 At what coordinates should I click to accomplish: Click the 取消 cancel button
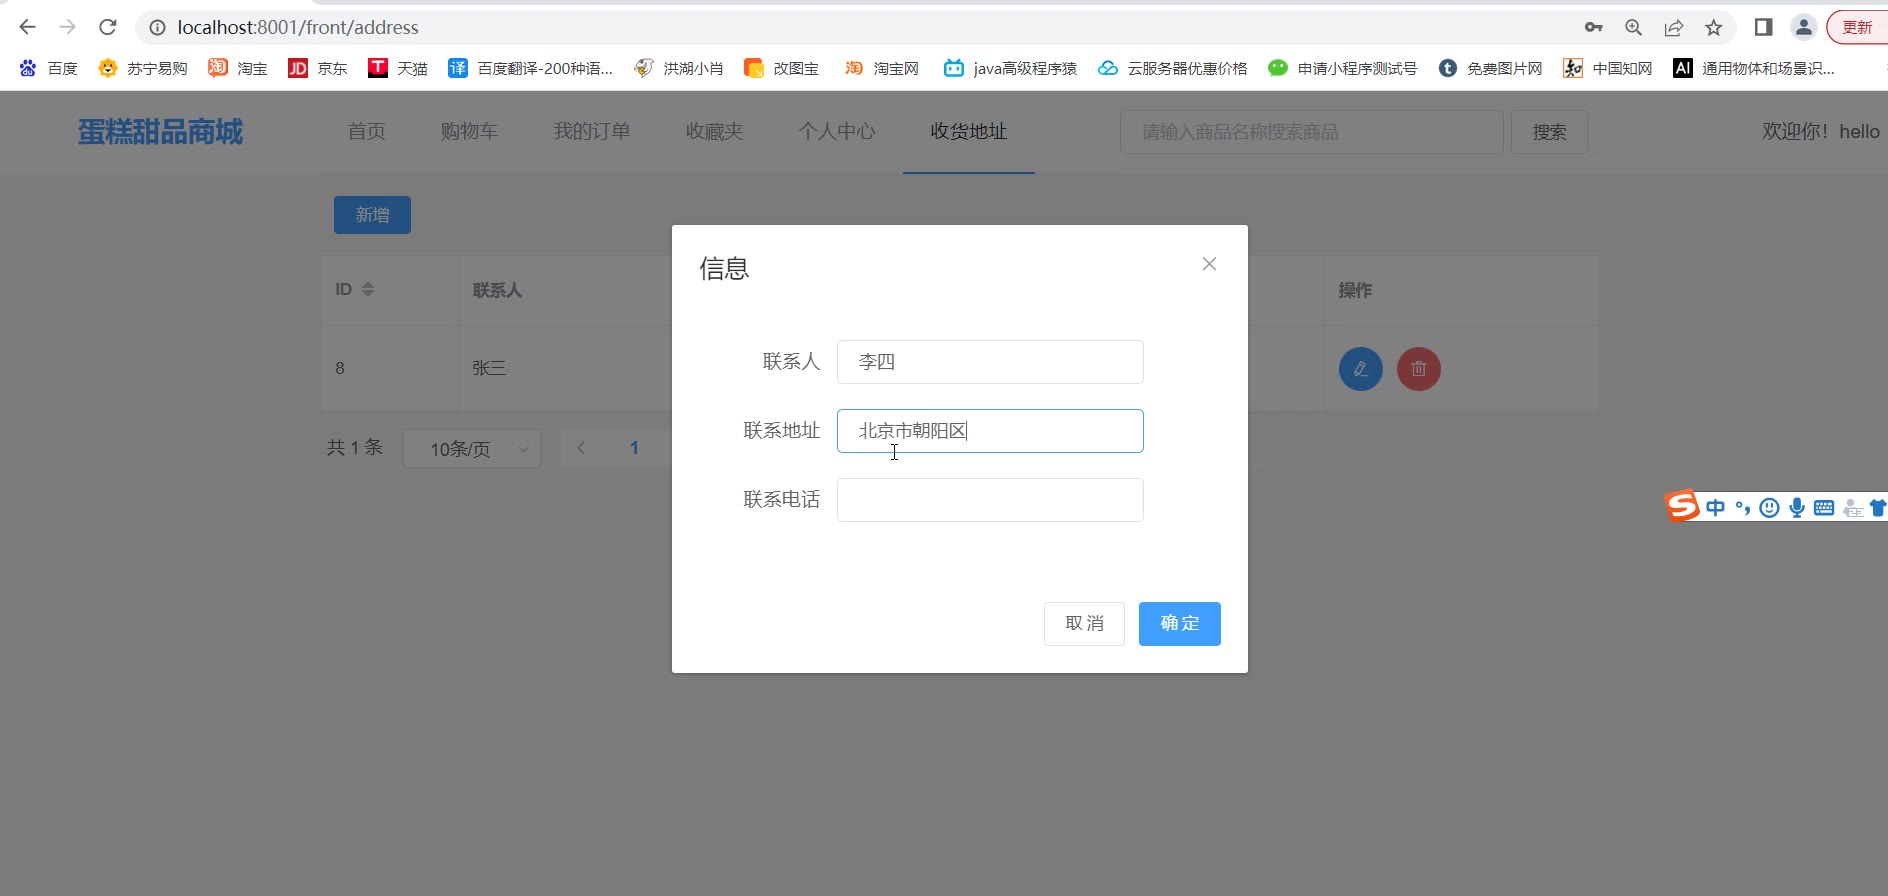[x=1084, y=624]
